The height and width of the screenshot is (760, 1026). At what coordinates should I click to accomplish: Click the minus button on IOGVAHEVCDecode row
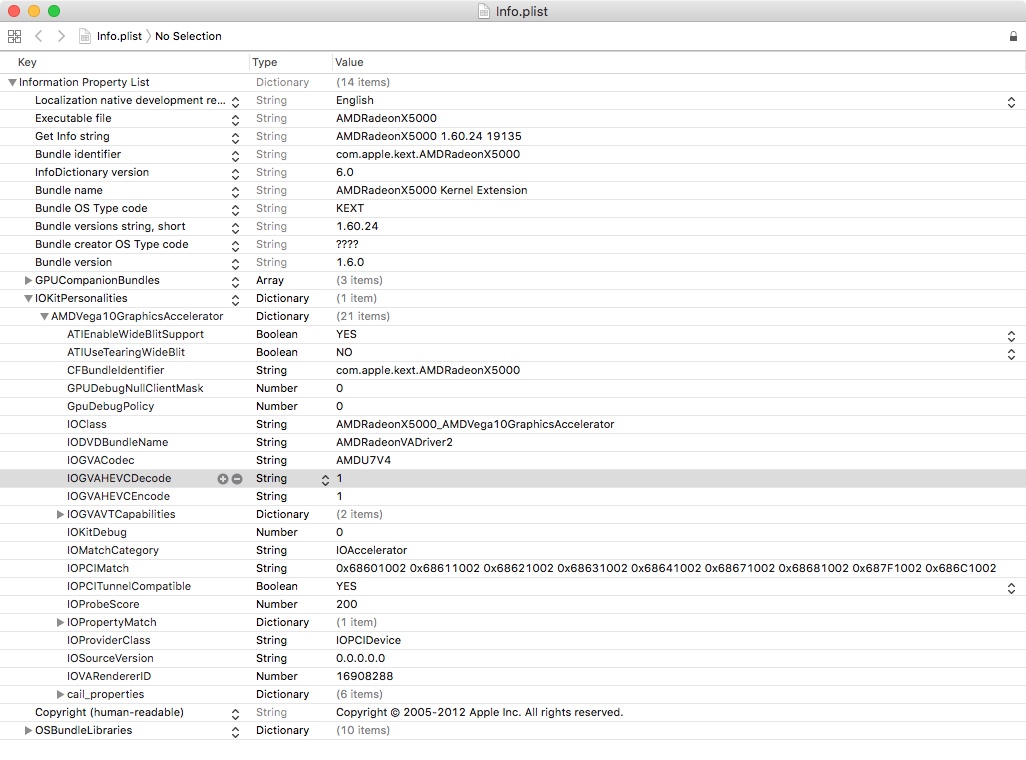click(x=237, y=479)
